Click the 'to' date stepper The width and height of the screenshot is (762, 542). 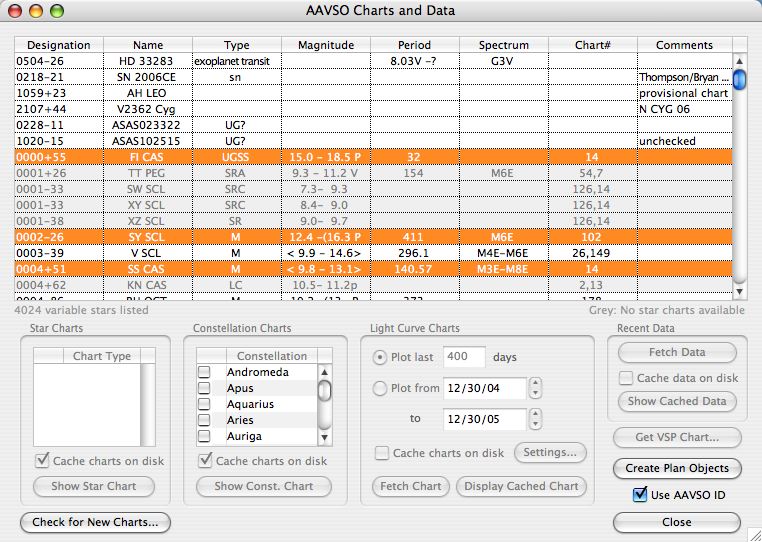535,419
